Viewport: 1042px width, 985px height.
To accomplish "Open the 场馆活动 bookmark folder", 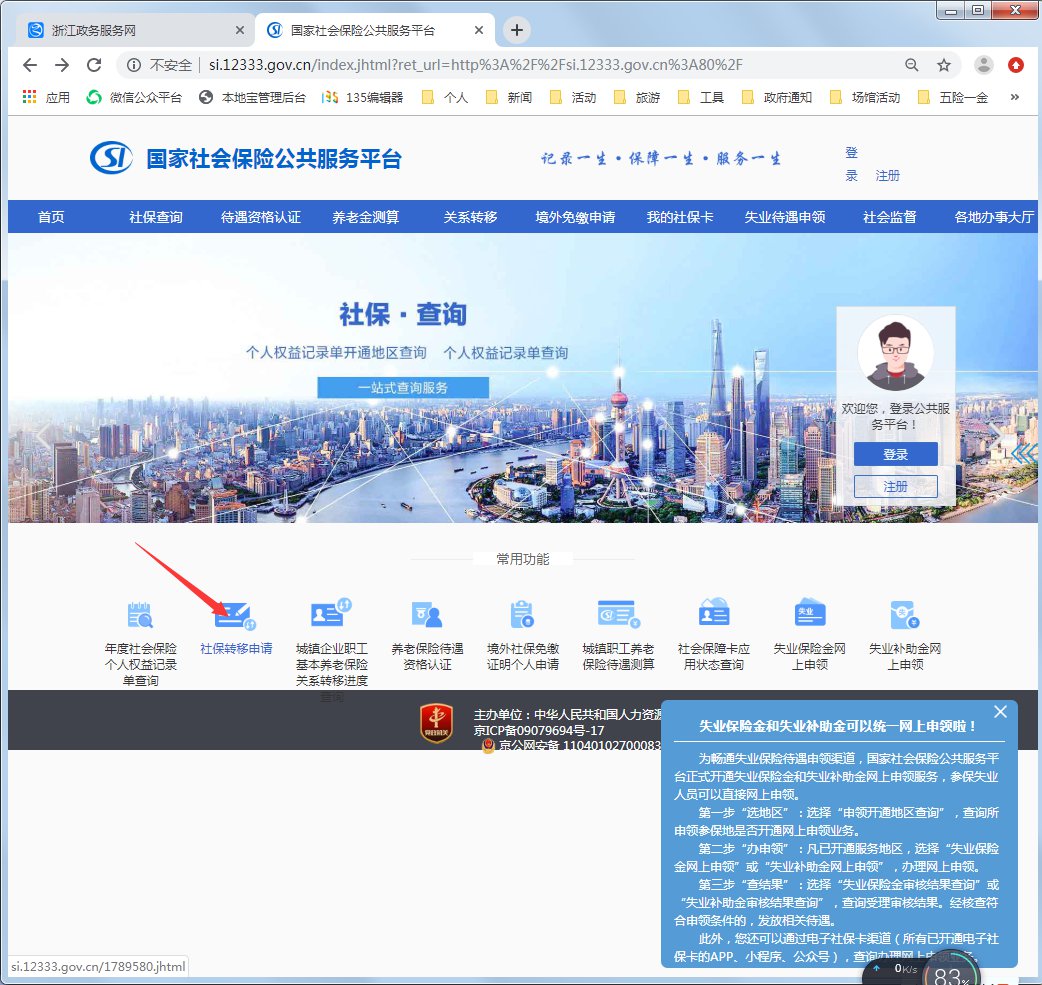I will [865, 97].
